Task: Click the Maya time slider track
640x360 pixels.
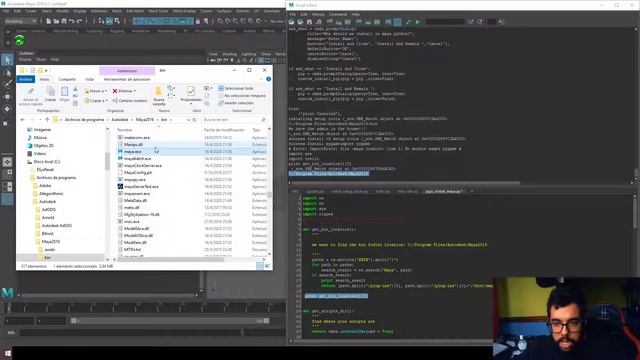Action: [x=145, y=307]
